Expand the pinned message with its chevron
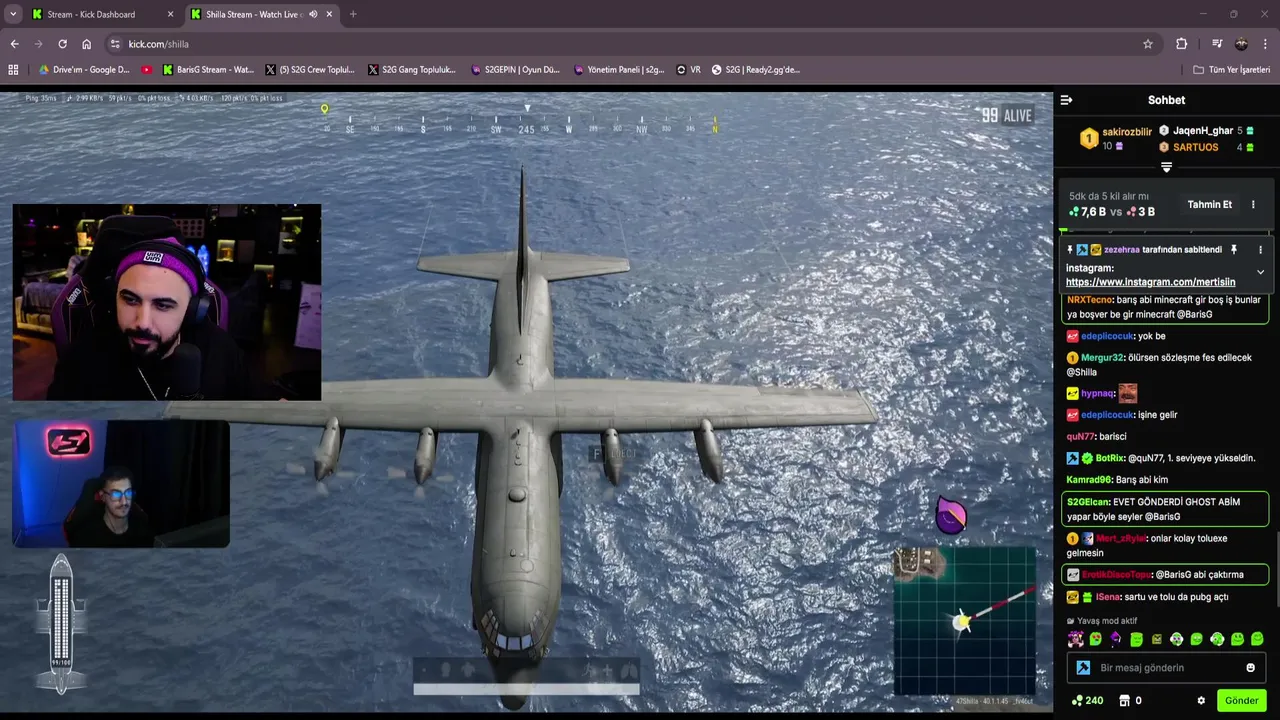Viewport: 1280px width, 720px height. click(x=1260, y=272)
